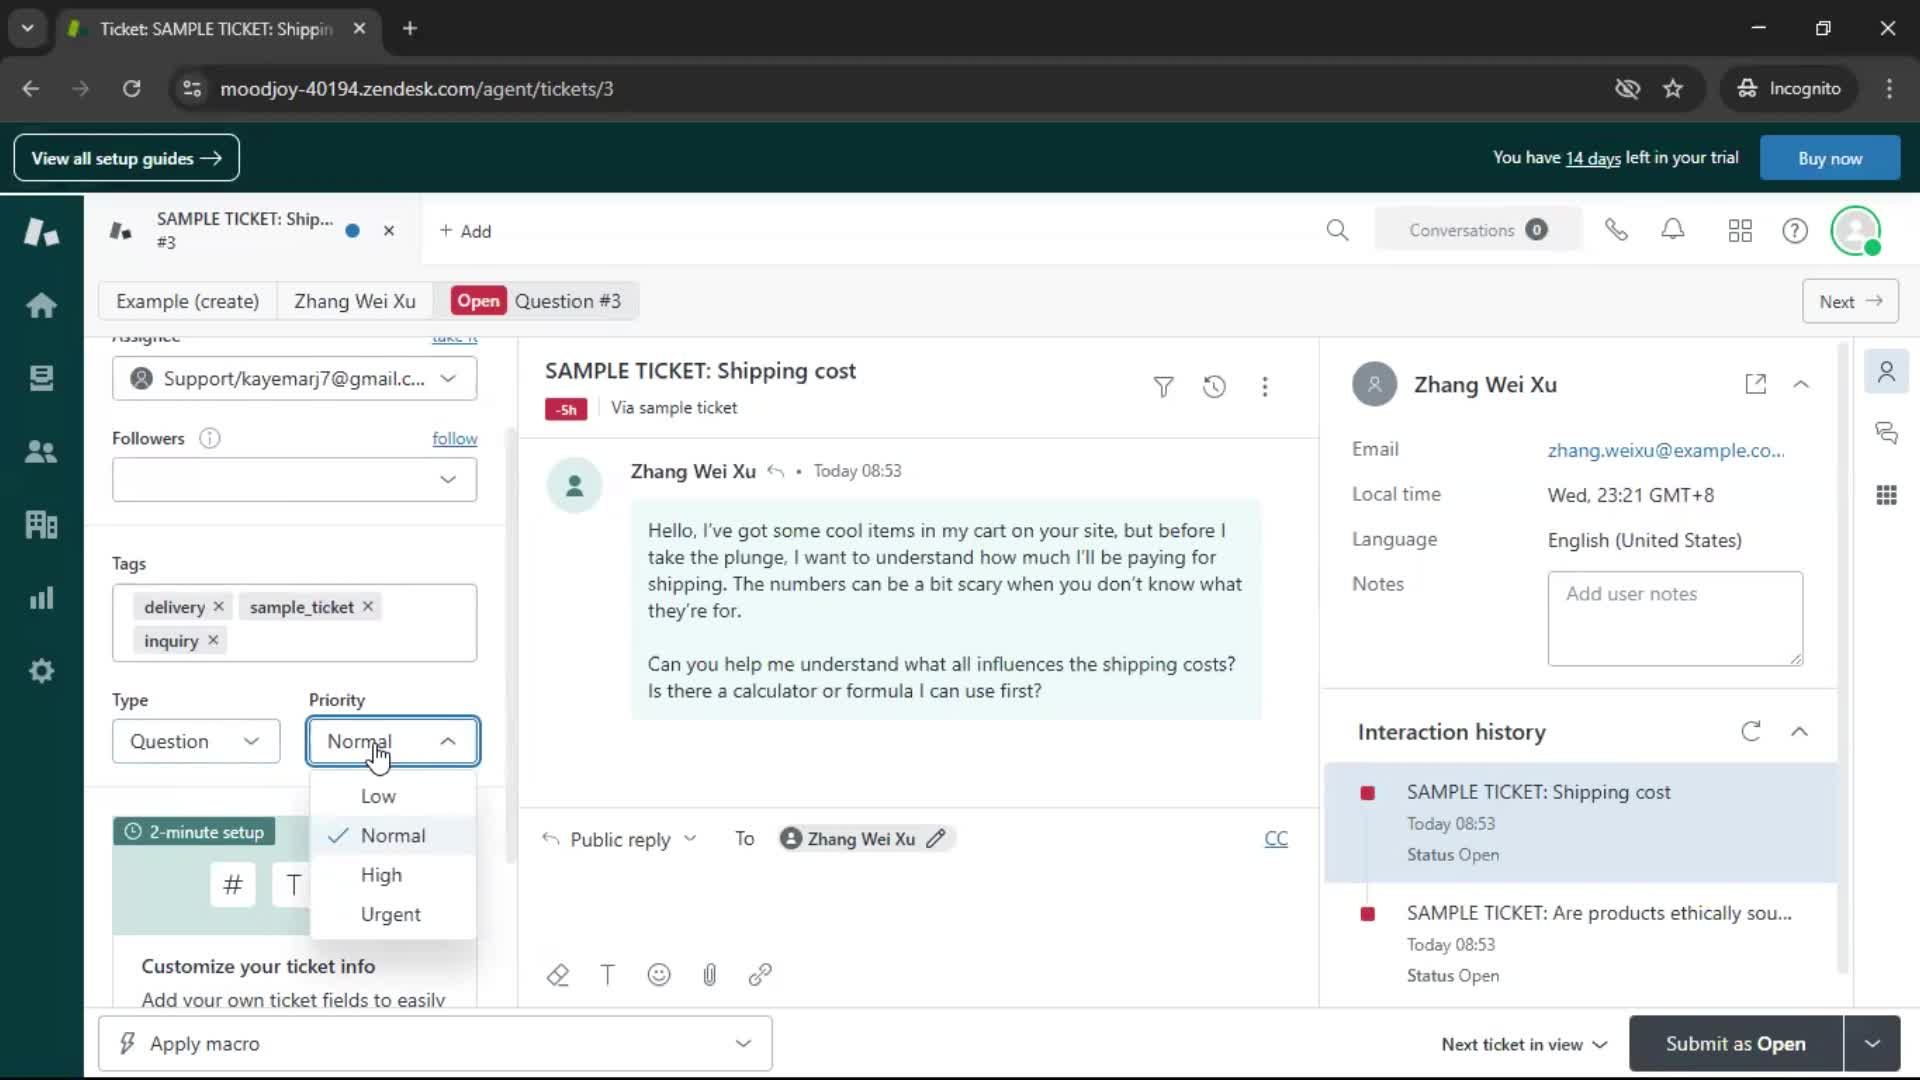This screenshot has width=1920, height=1080.
Task: Click the Buy now button
Action: pyautogui.click(x=1829, y=158)
